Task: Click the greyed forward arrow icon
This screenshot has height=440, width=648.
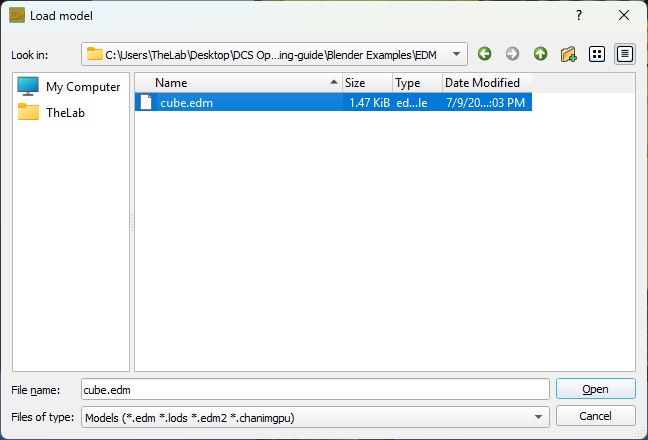Action: click(x=512, y=54)
